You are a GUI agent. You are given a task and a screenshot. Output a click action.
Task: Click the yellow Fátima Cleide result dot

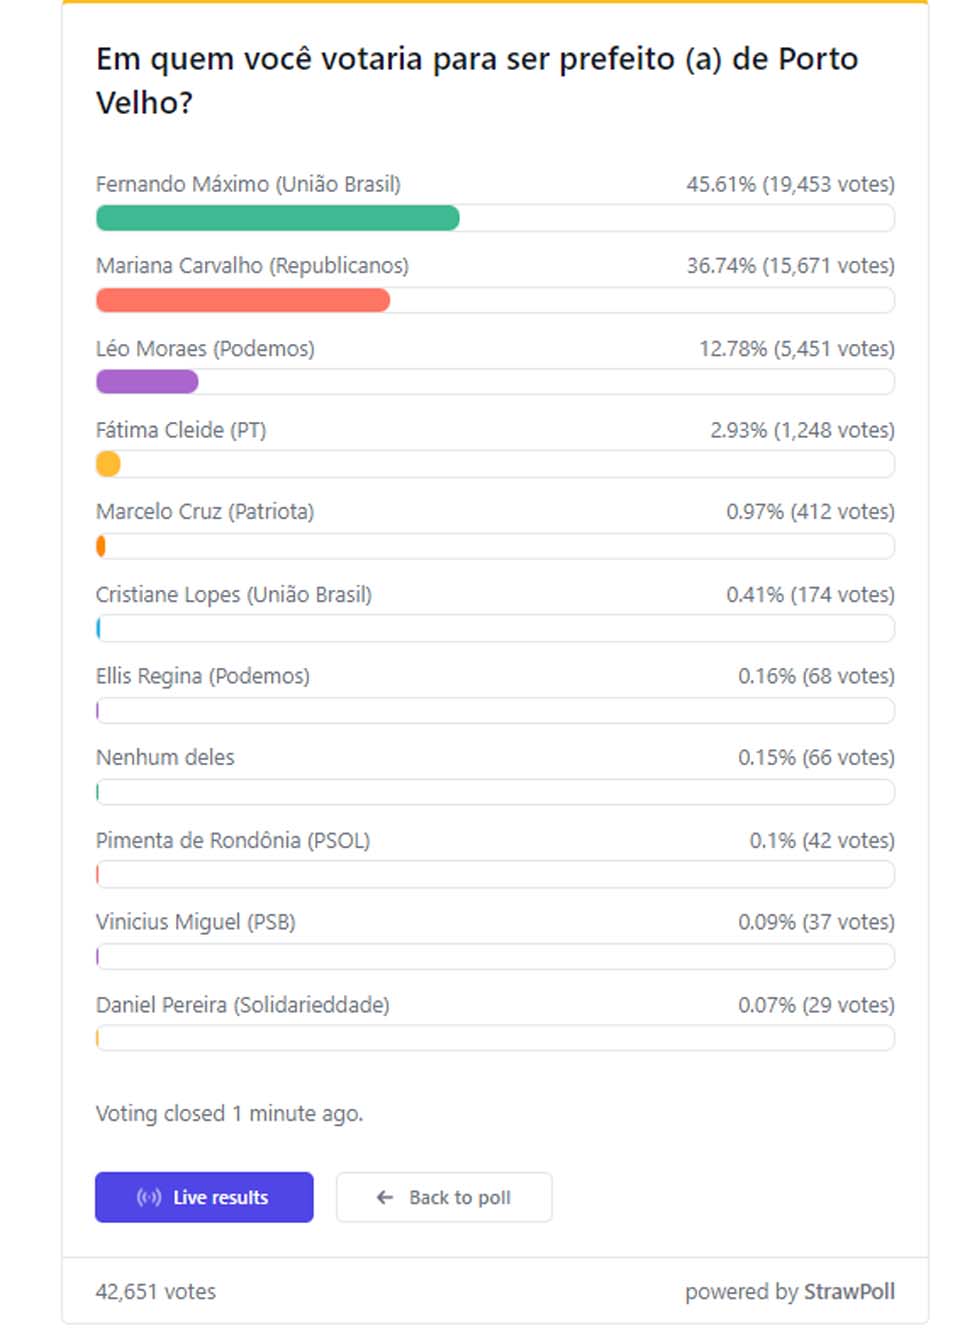[108, 464]
